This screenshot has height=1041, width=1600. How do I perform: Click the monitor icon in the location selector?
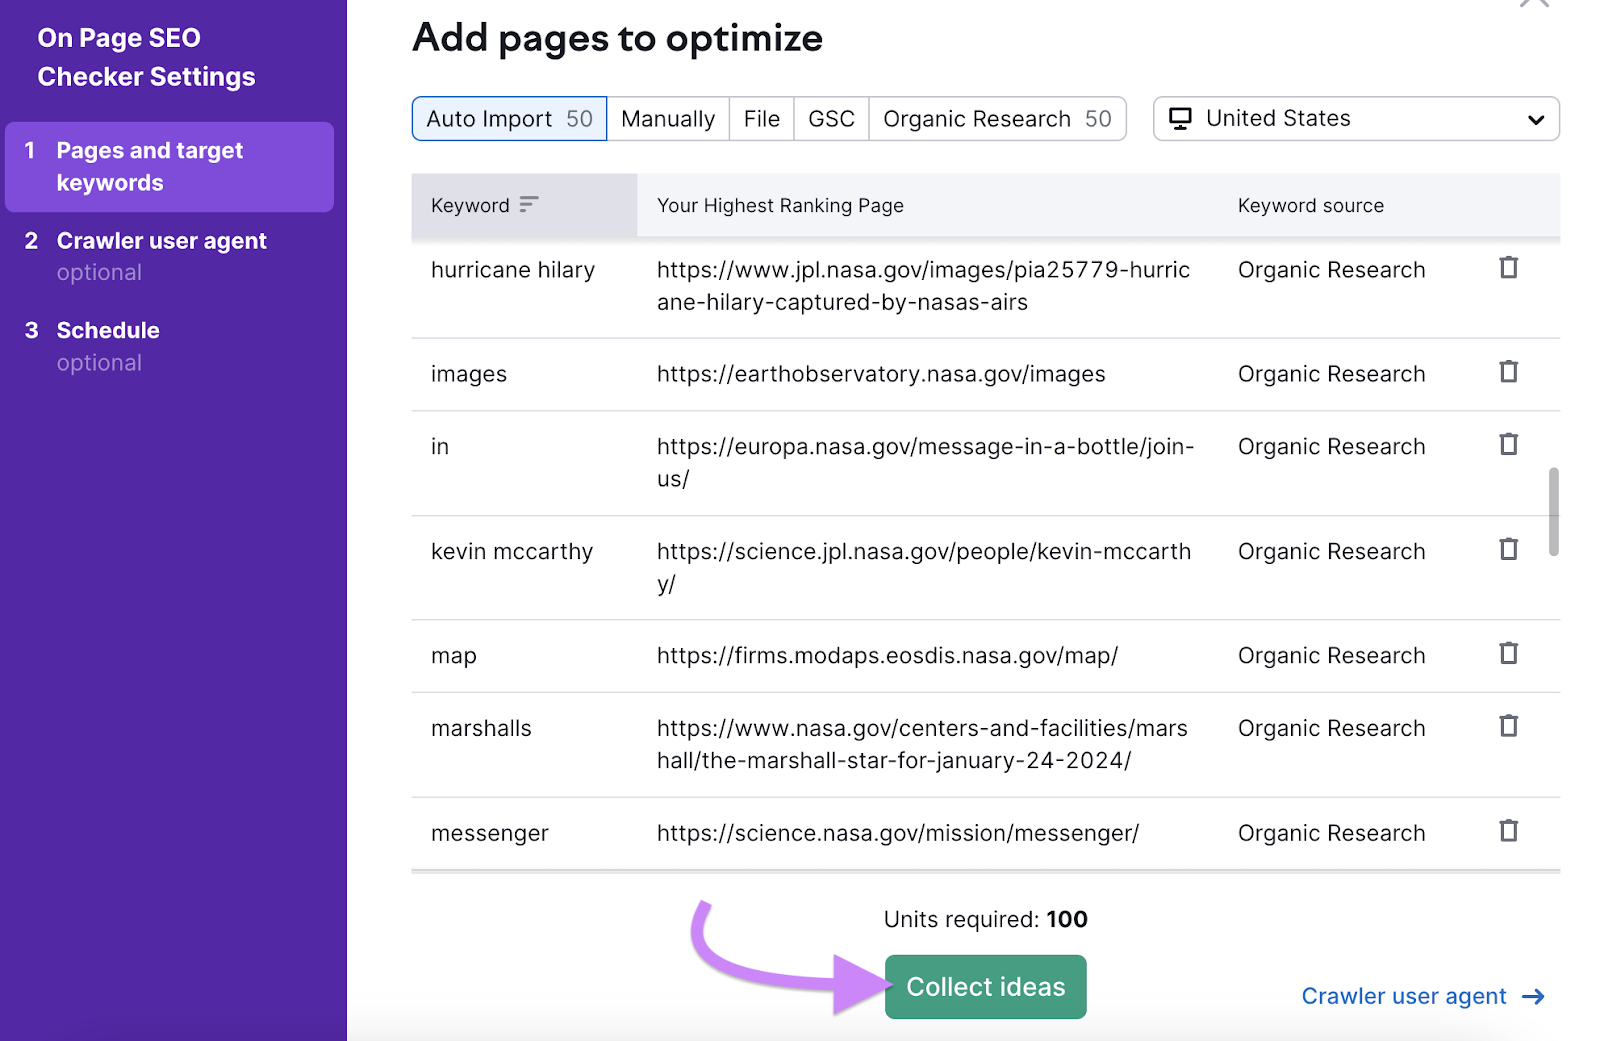[x=1183, y=118]
